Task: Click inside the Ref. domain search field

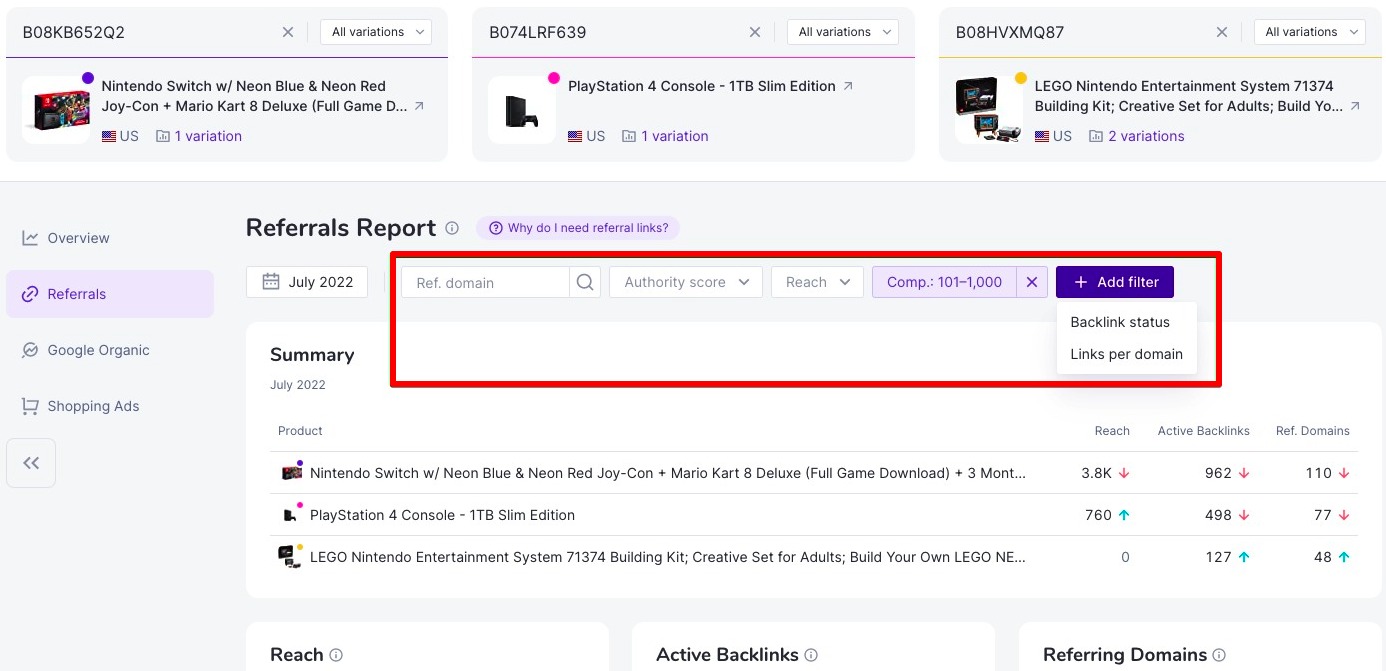Action: (486, 282)
